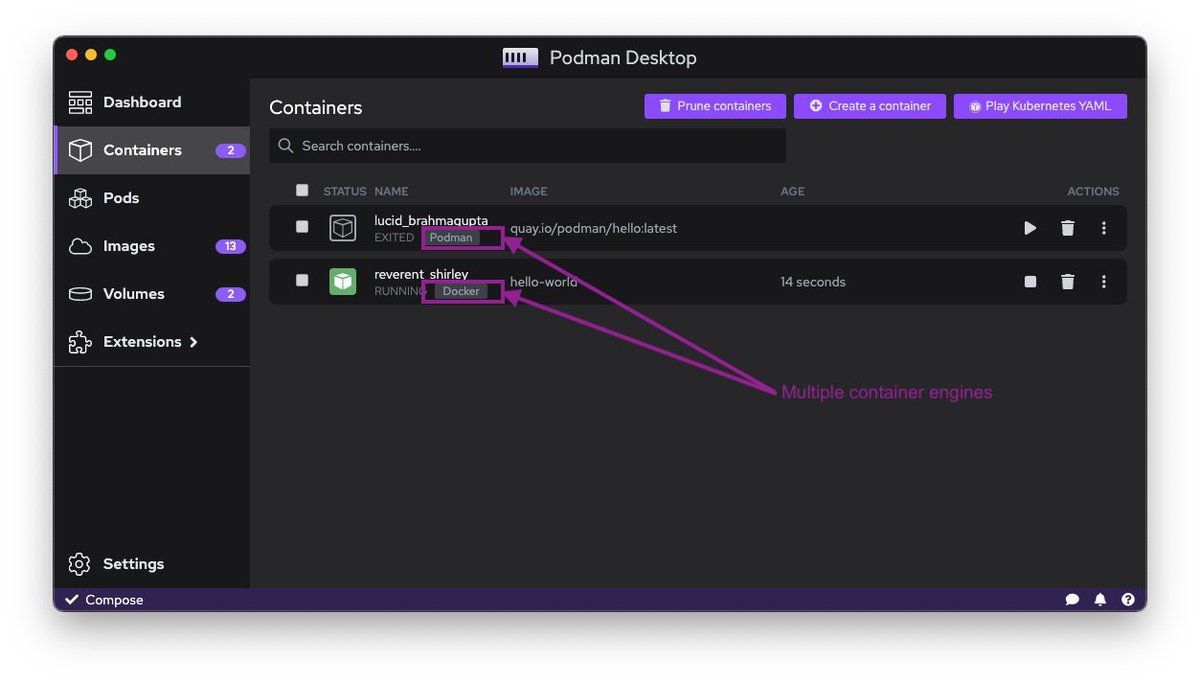Delete the lucid_brahmagupta container

pyautogui.click(x=1067, y=228)
